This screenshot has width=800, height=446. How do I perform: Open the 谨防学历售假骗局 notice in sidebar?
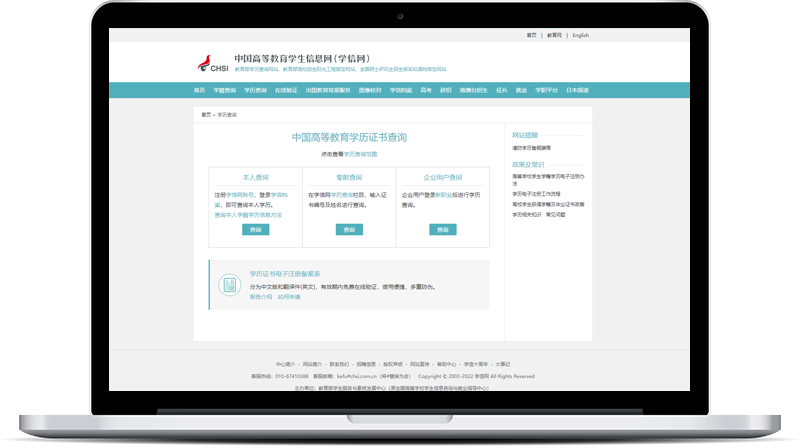[x=532, y=148]
